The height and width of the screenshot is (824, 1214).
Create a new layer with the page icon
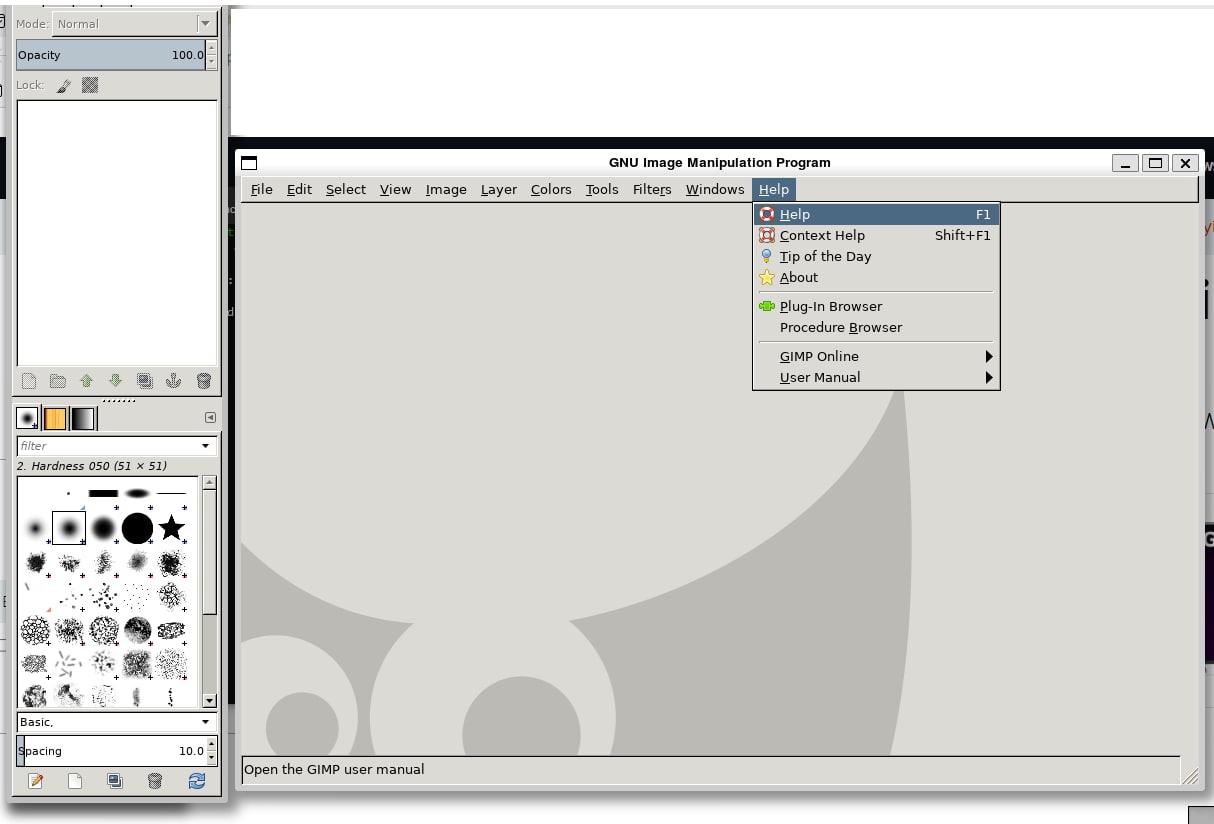tap(29, 381)
